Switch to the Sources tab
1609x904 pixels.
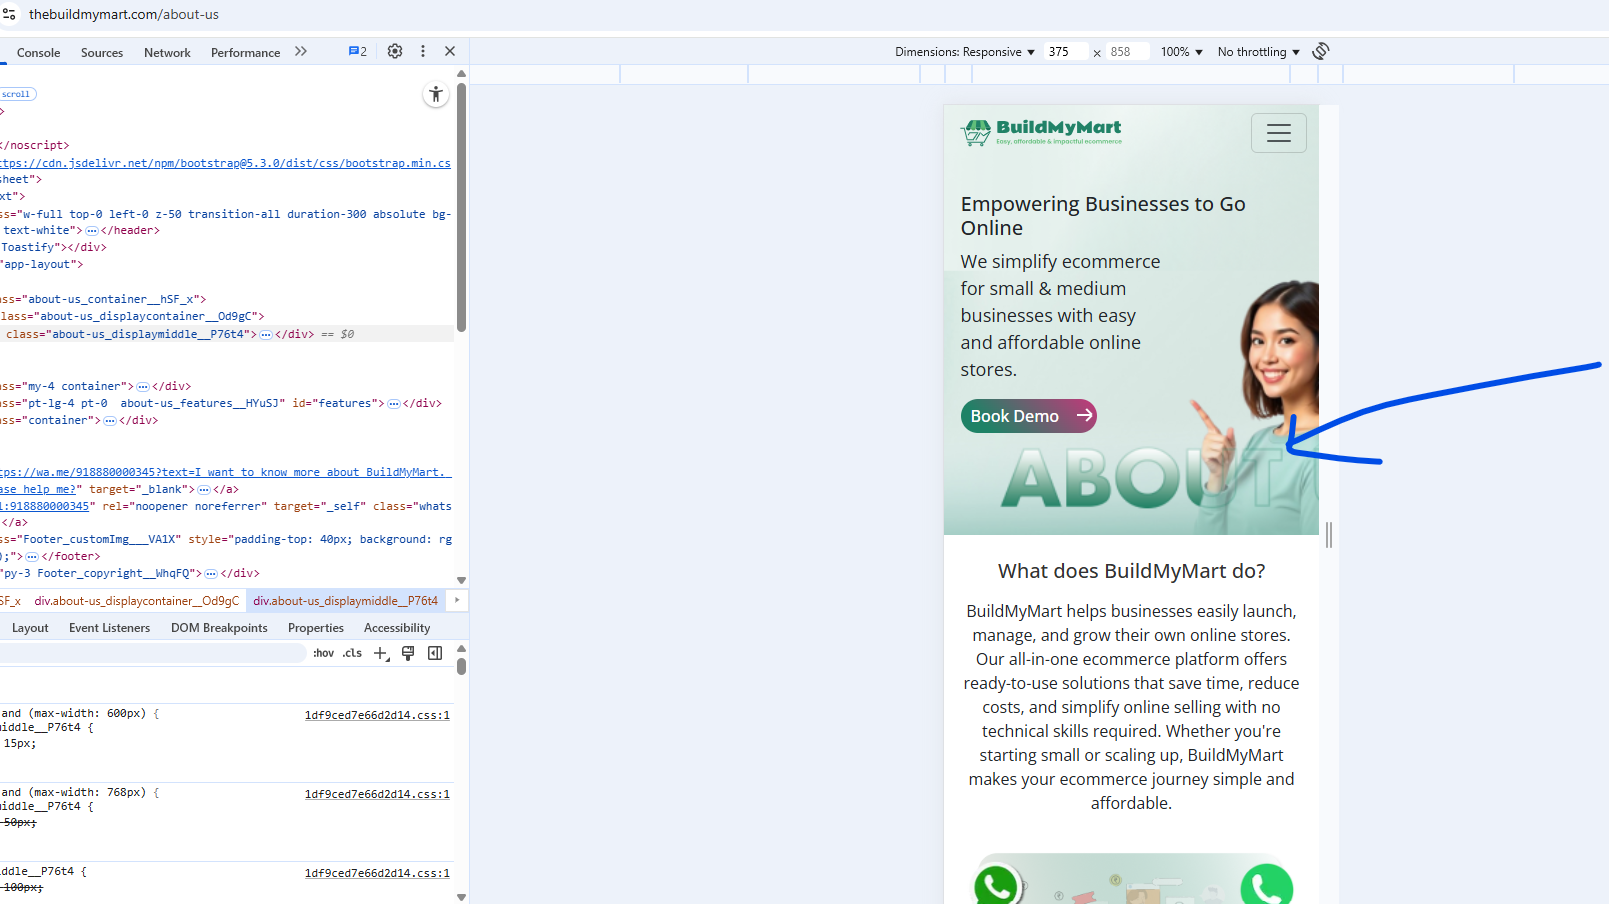[x=102, y=53]
